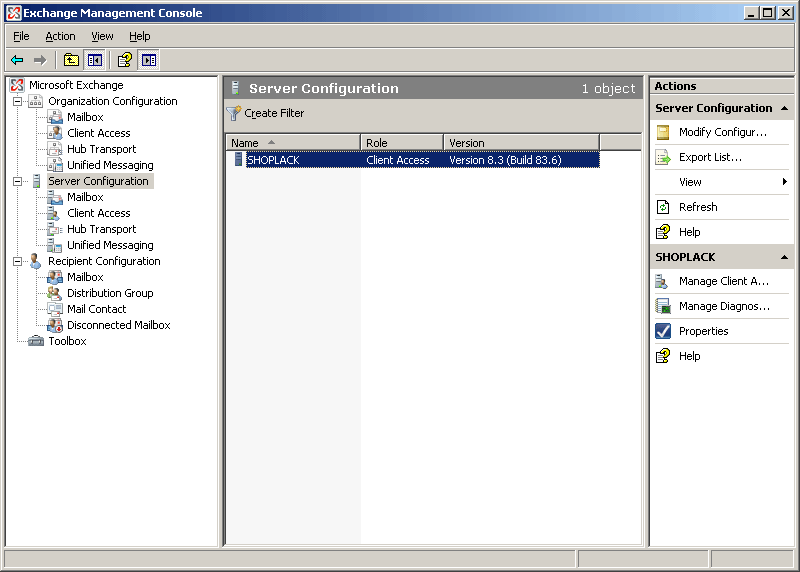Click the Toolbox icon in tree
This screenshot has width=800, height=572.
click(x=36, y=341)
